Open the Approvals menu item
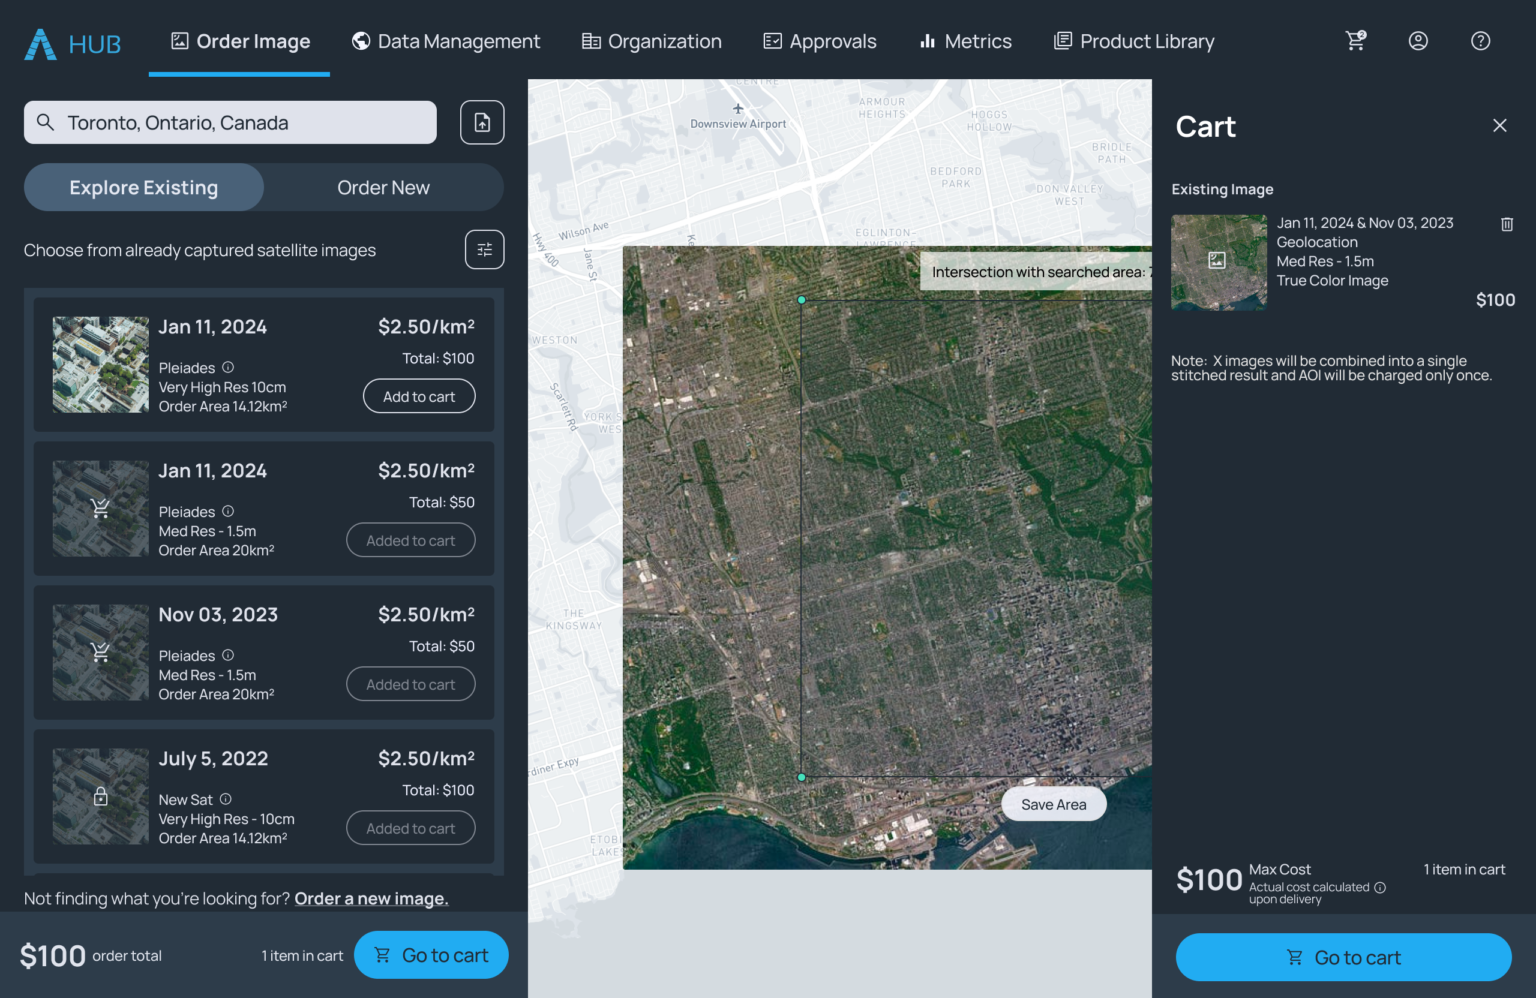1536x998 pixels. (819, 41)
